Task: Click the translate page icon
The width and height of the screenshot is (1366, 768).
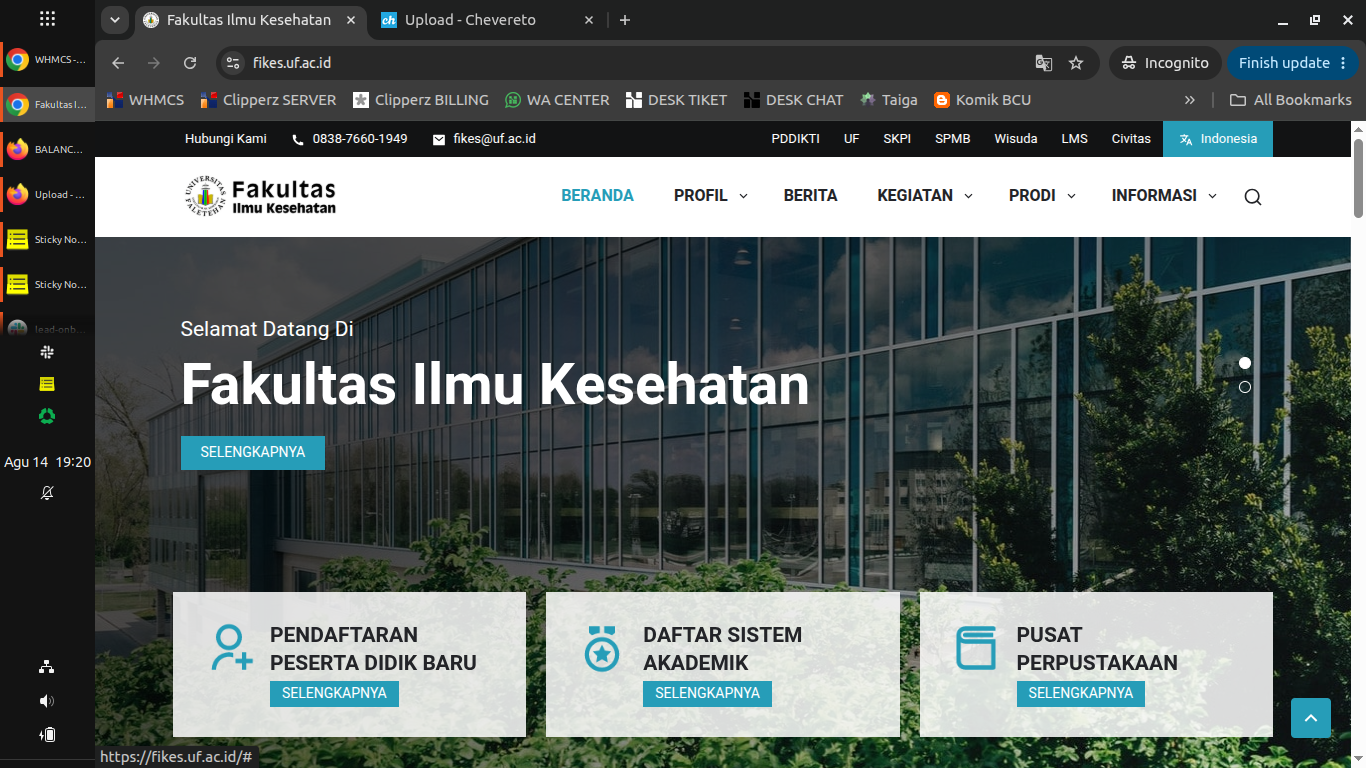Action: tap(1043, 63)
